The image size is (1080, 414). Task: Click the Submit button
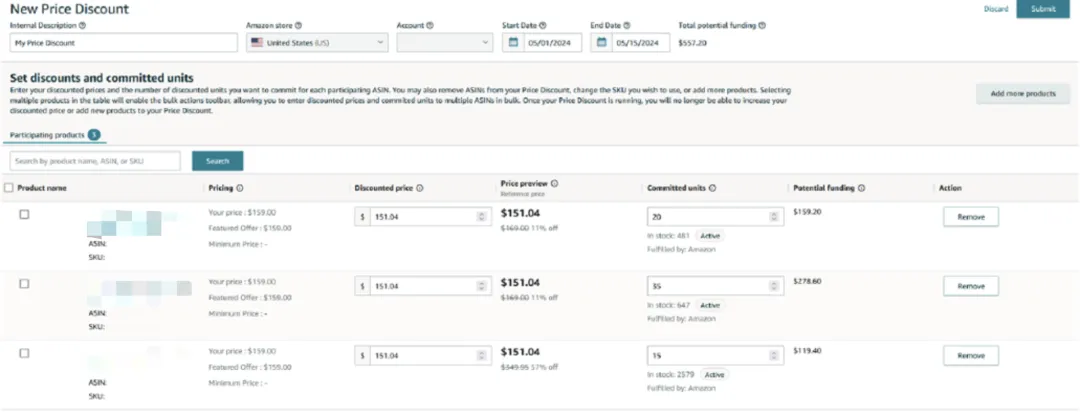click(x=1042, y=9)
